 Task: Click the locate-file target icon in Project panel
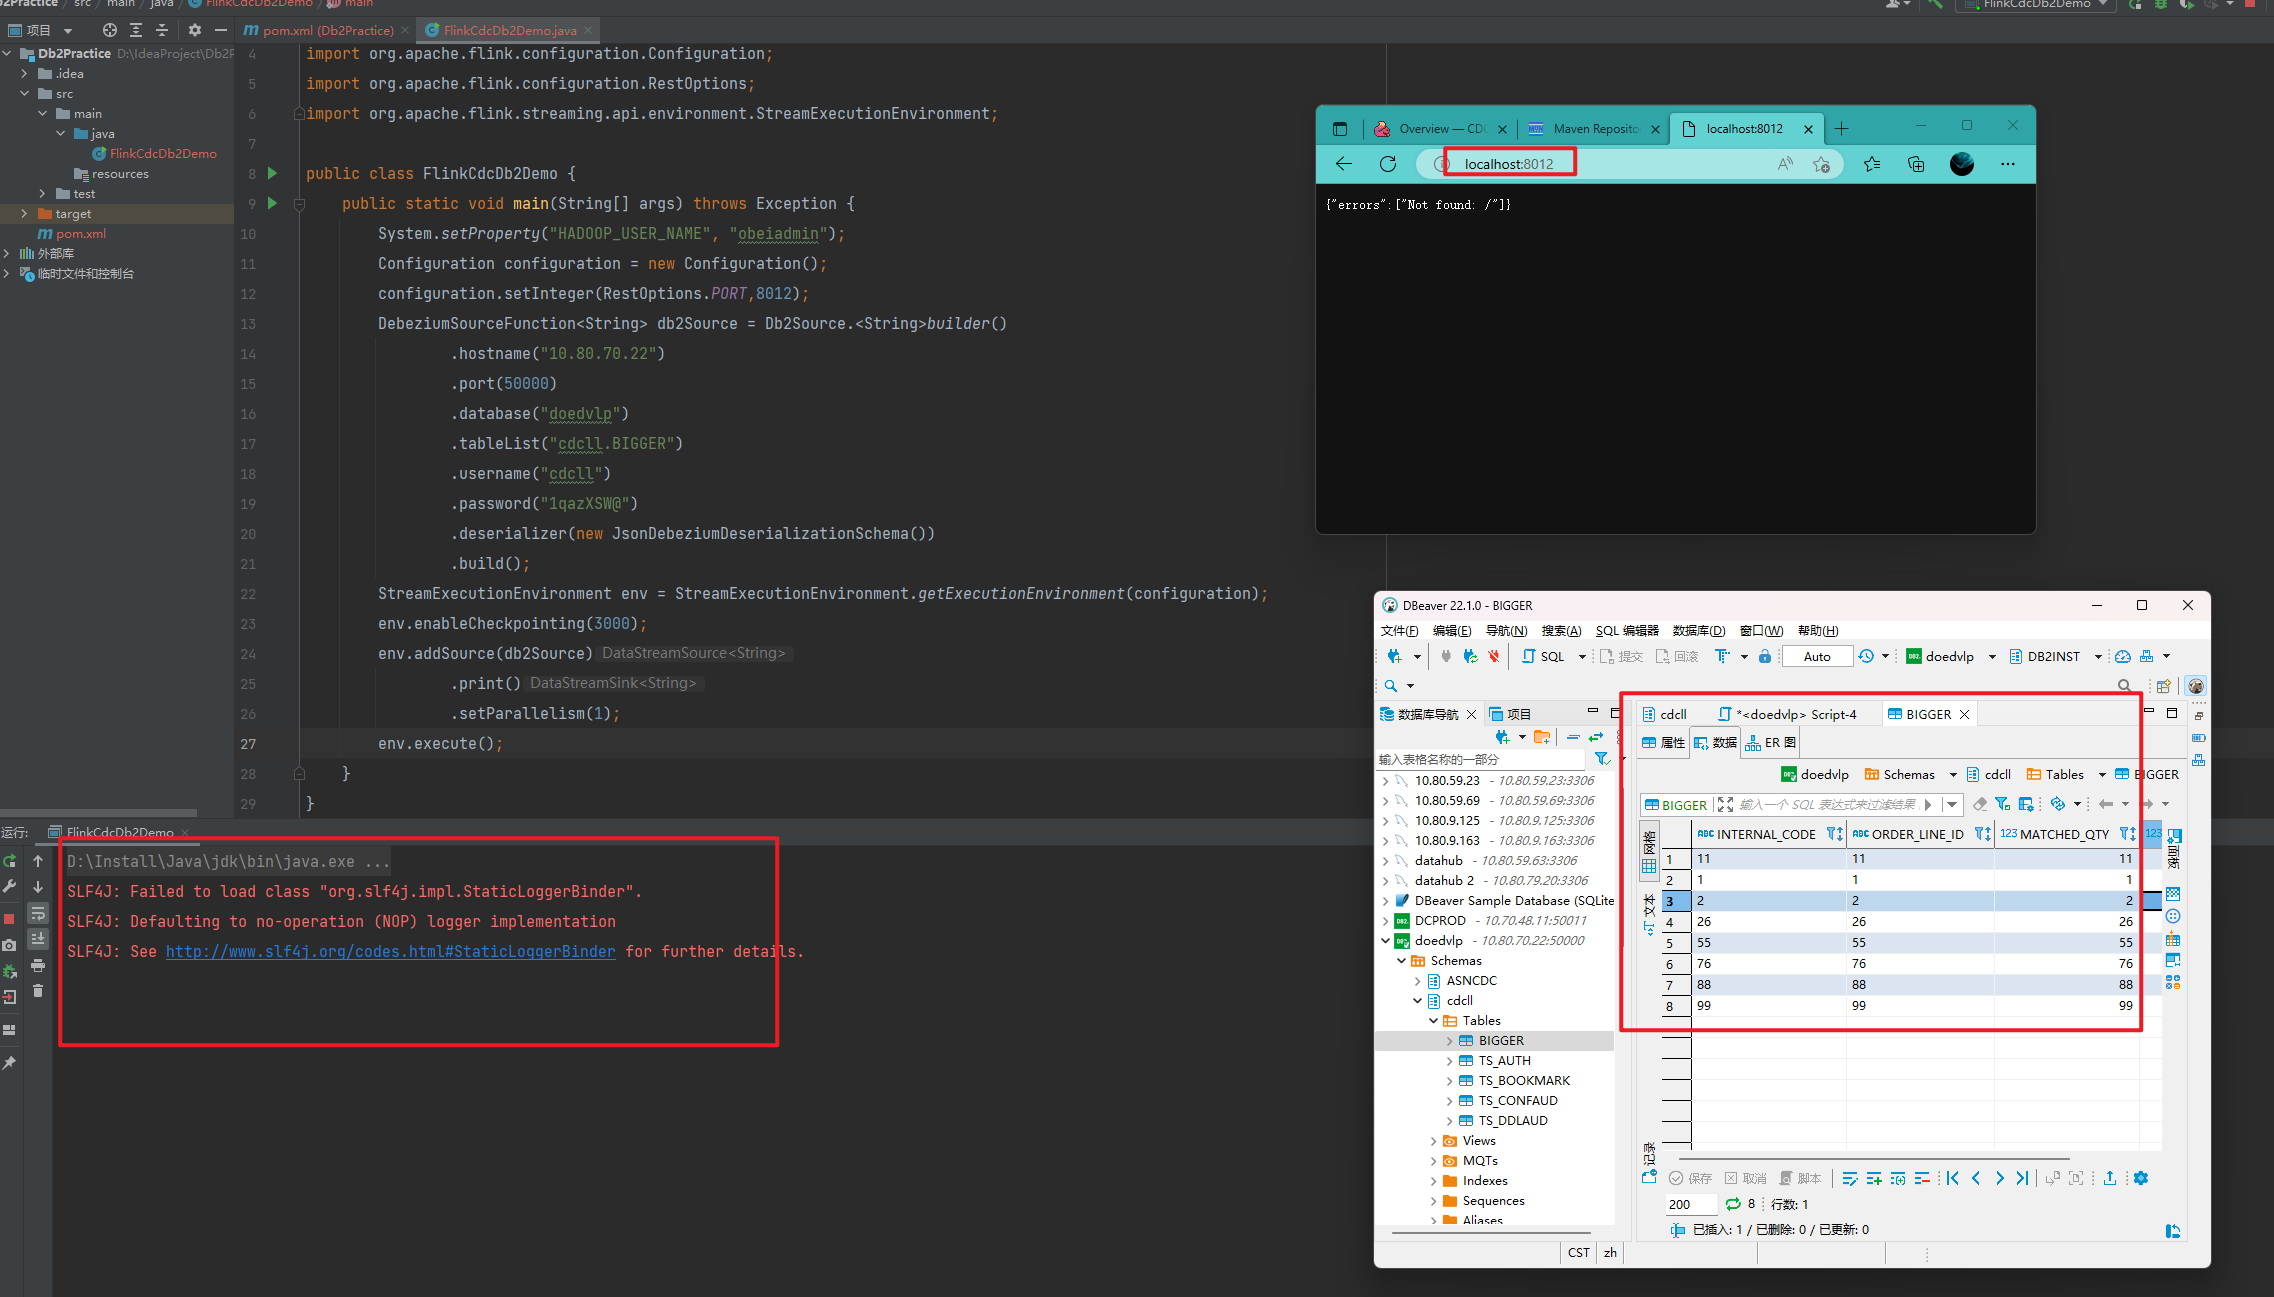[110, 30]
